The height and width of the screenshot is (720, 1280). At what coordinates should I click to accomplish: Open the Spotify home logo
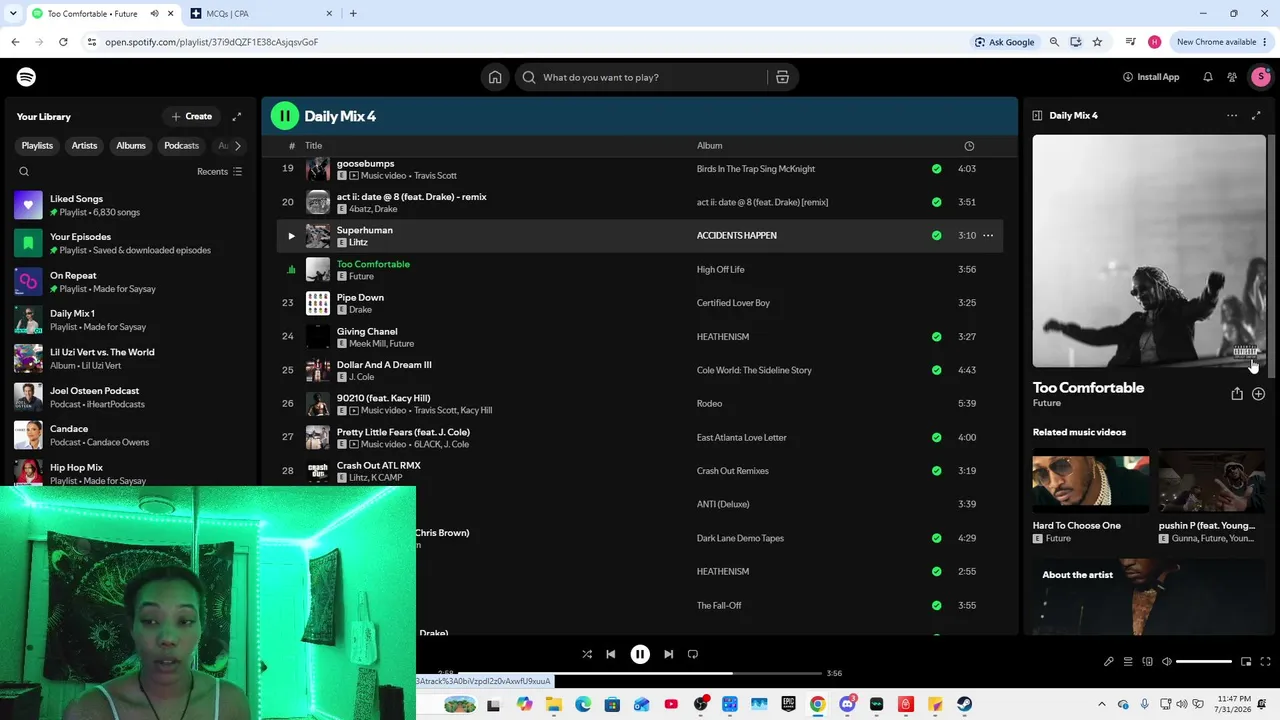point(27,77)
